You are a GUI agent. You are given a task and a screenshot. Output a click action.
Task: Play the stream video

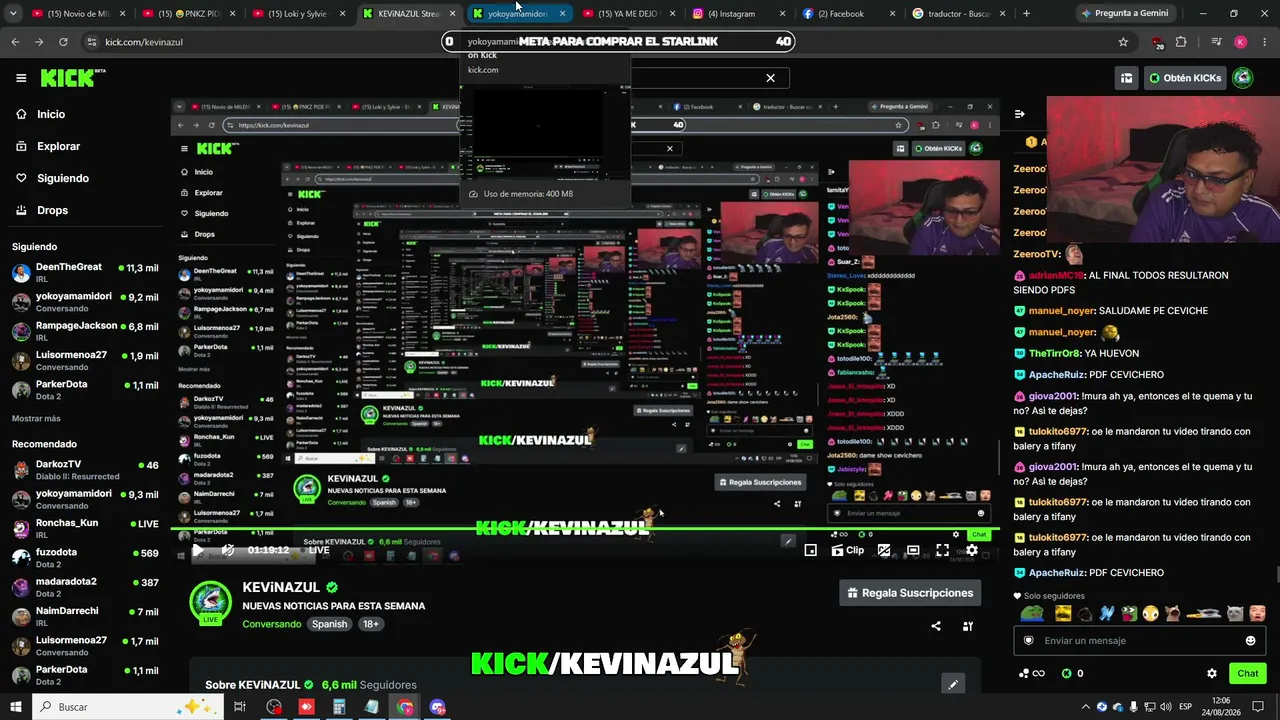(x=198, y=550)
